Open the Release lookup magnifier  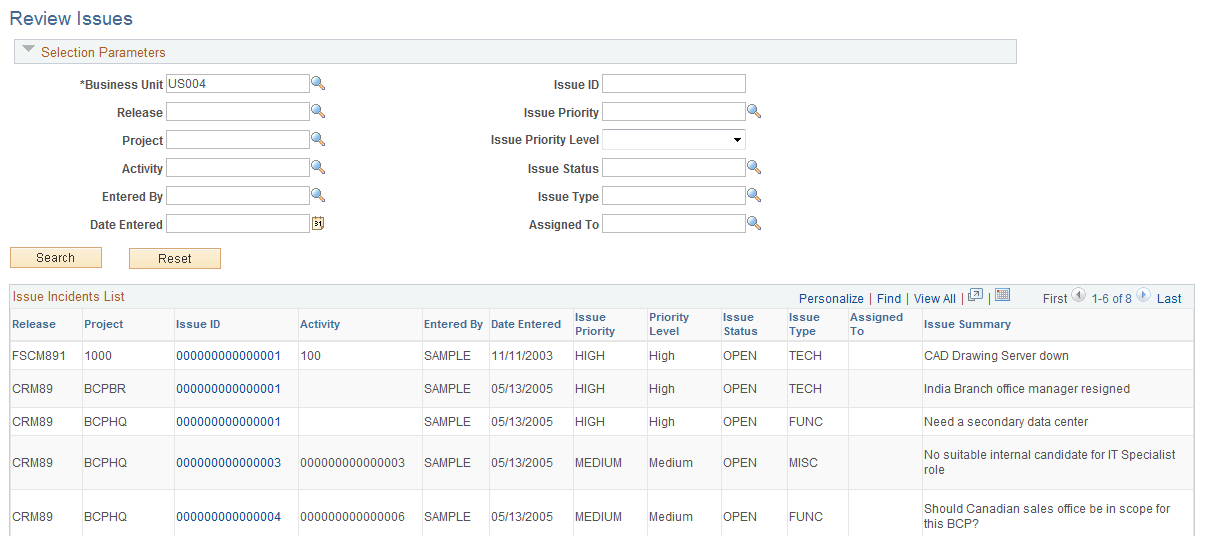(318, 112)
